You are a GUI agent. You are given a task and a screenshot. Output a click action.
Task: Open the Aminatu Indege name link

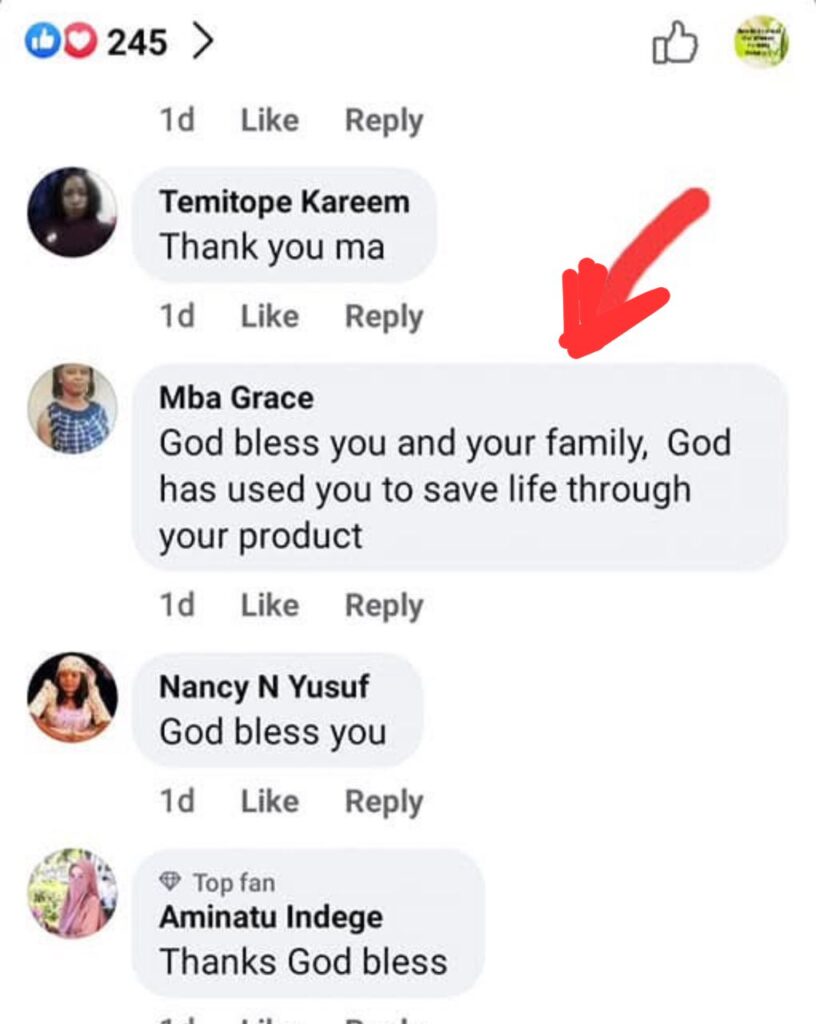(x=271, y=917)
